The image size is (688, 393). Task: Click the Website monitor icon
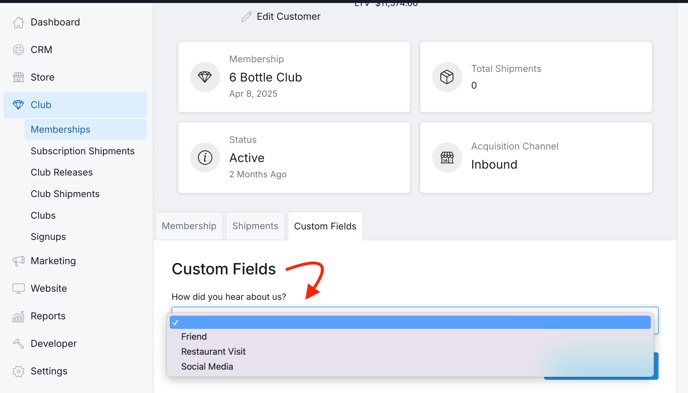click(x=18, y=289)
